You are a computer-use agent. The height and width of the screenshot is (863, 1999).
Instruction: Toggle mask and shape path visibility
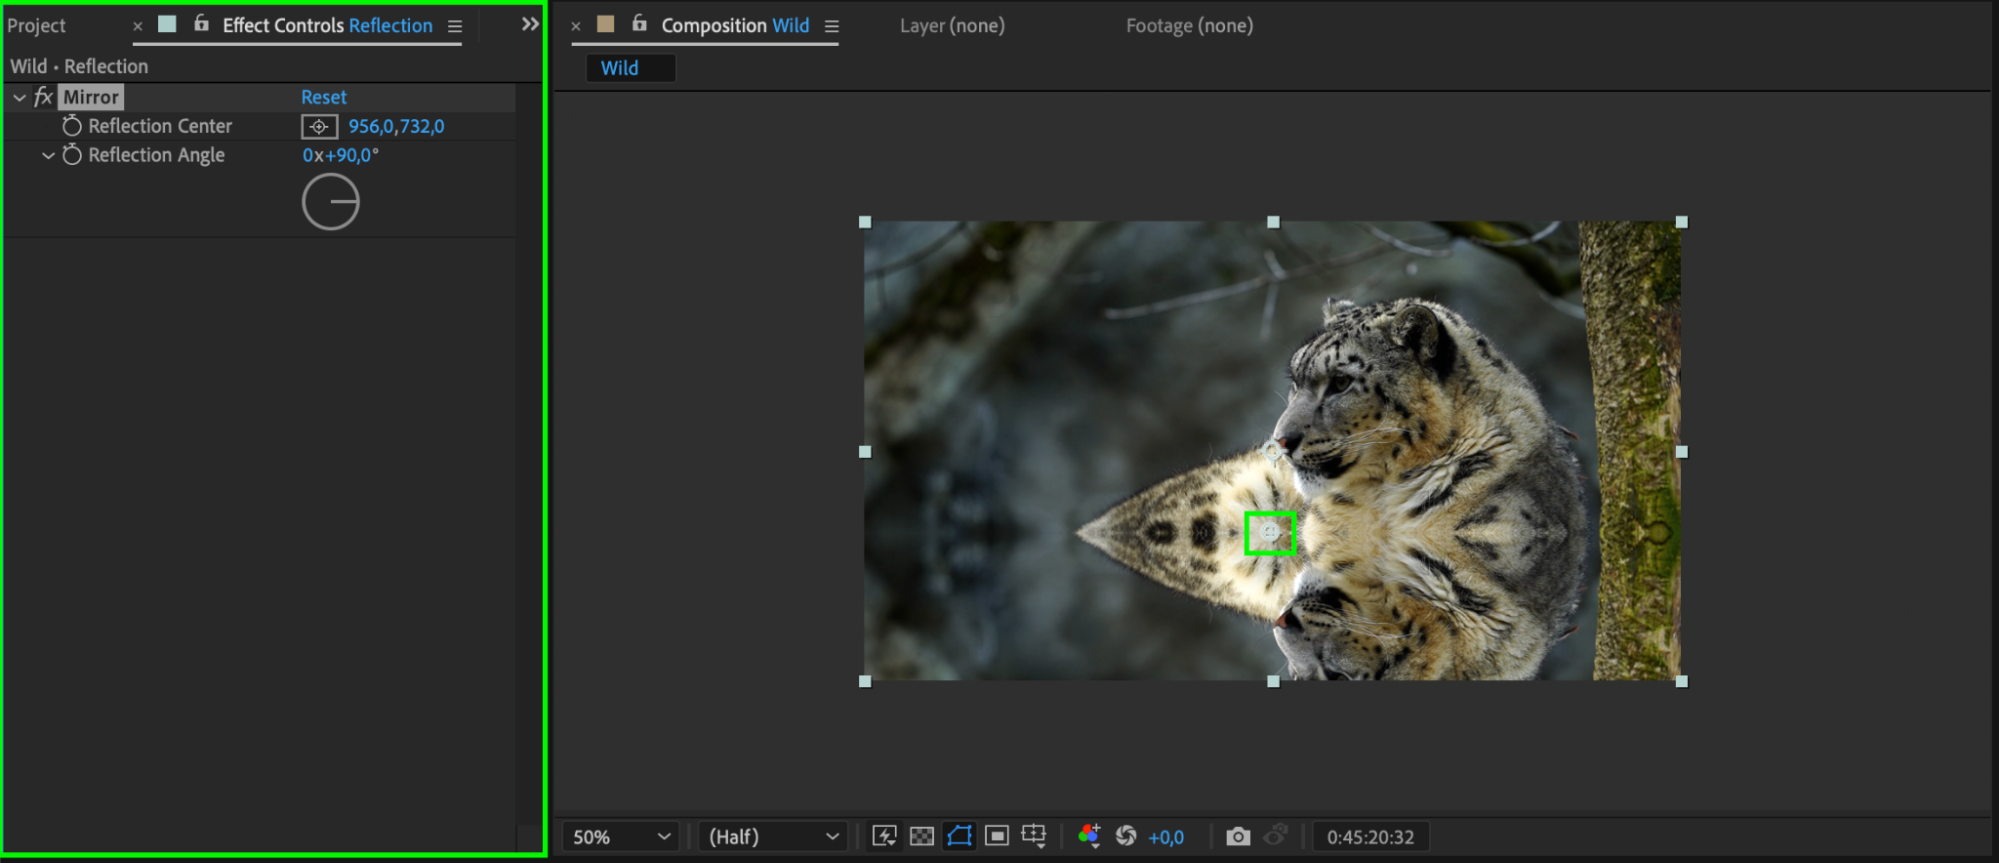click(x=959, y=836)
